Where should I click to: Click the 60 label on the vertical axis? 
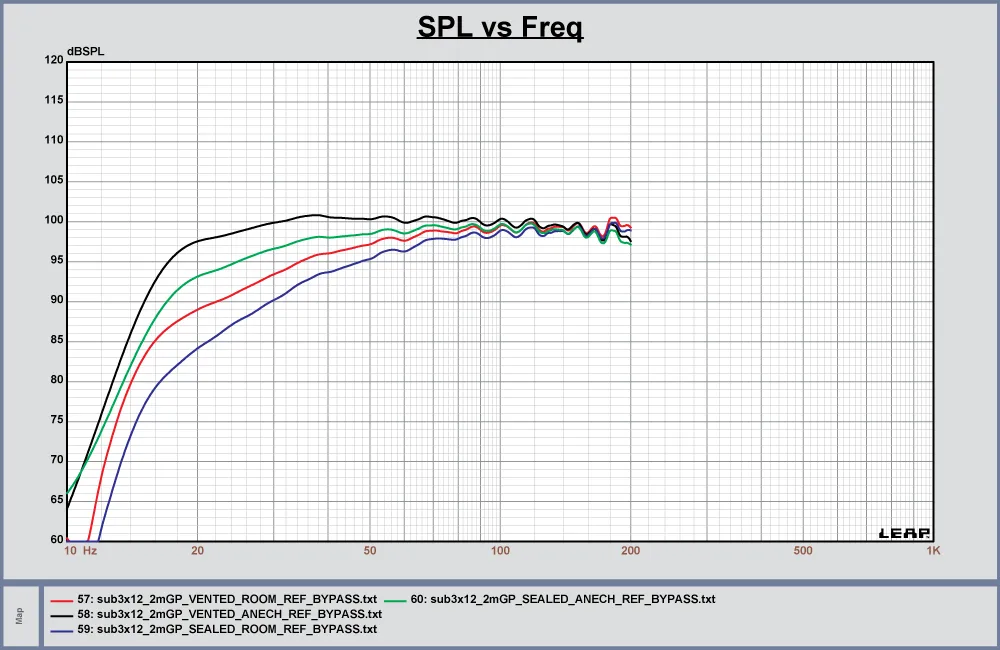coord(55,540)
